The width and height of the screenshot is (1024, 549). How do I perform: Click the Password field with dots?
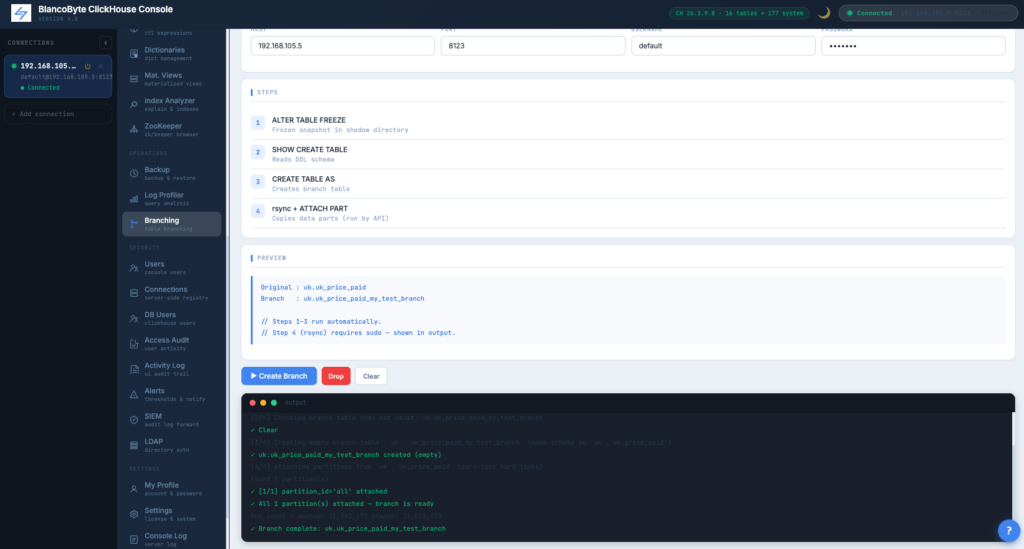(913, 46)
